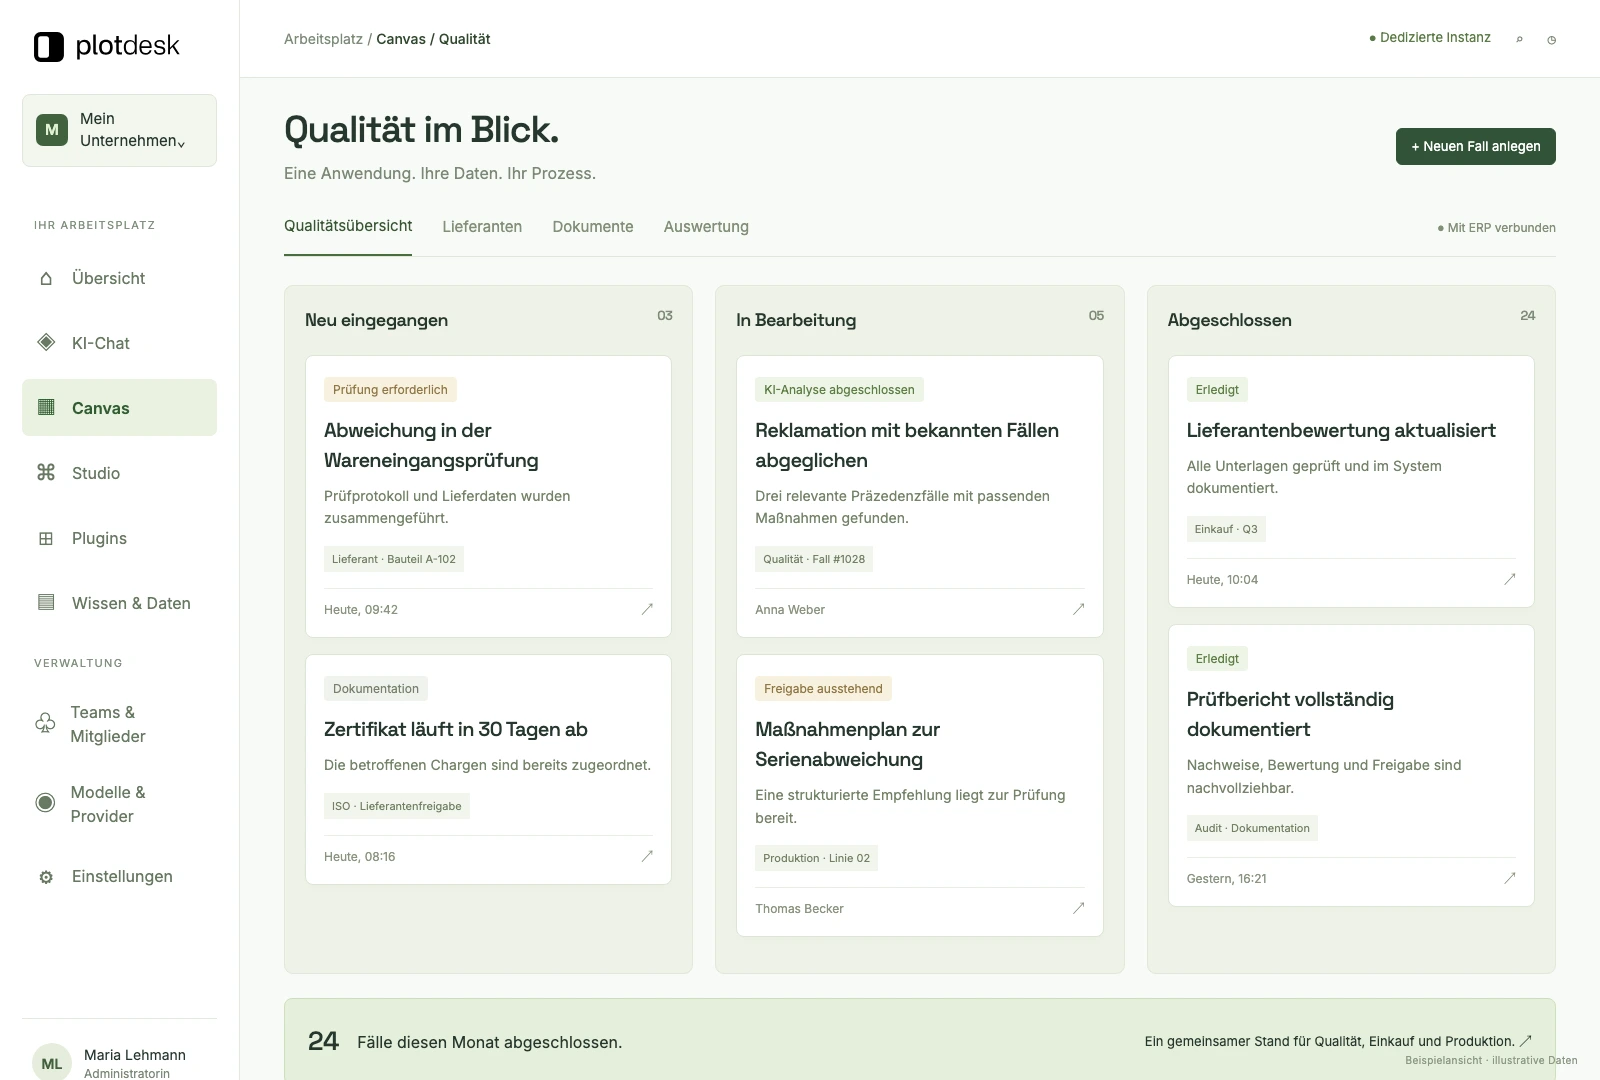Click the Teams & Mitglieder icon
The height and width of the screenshot is (1080, 1600).
coord(45,723)
